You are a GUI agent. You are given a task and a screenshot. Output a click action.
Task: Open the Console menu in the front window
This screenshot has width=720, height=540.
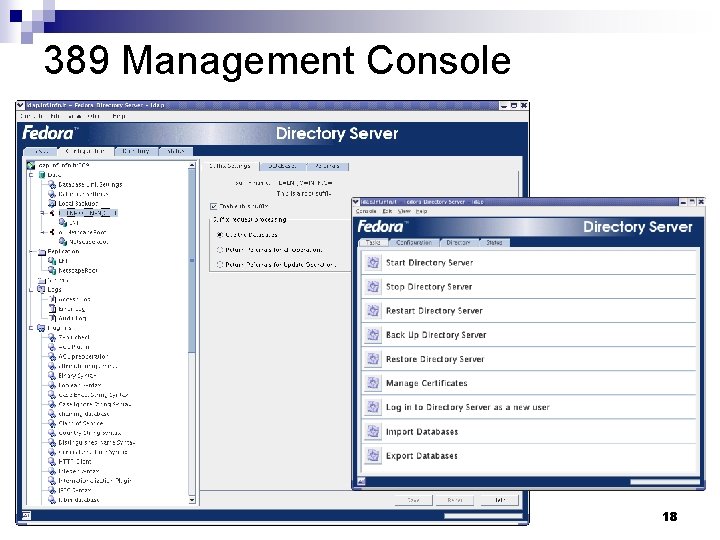(x=366, y=211)
